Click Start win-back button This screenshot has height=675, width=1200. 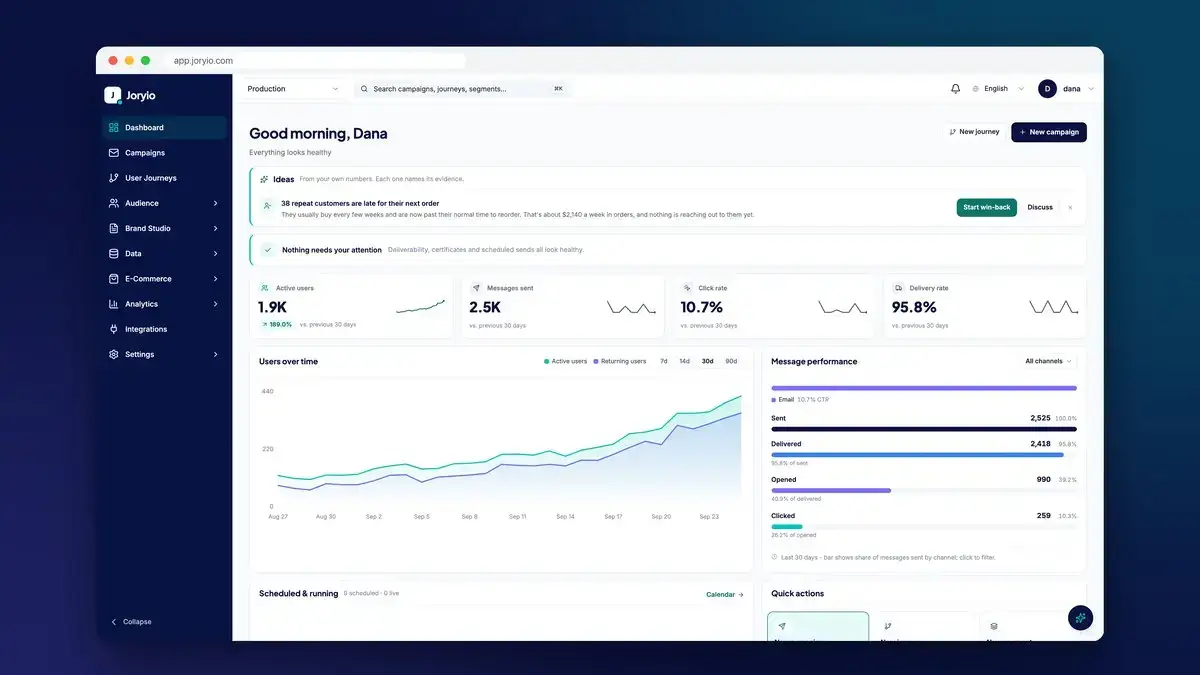click(x=986, y=207)
